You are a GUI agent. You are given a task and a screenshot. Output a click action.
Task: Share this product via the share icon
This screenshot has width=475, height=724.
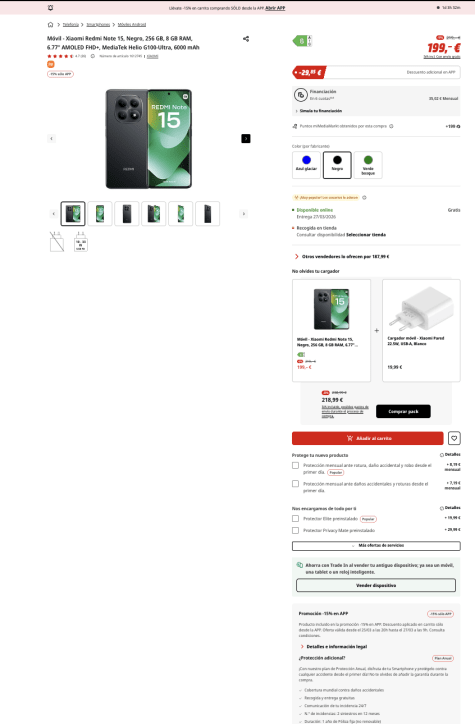(x=246, y=39)
